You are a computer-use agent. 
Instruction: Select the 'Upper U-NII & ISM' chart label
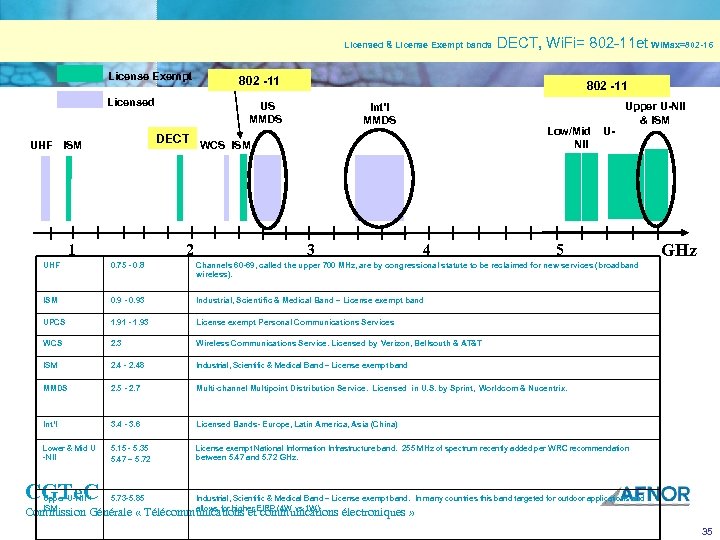[x=655, y=113]
